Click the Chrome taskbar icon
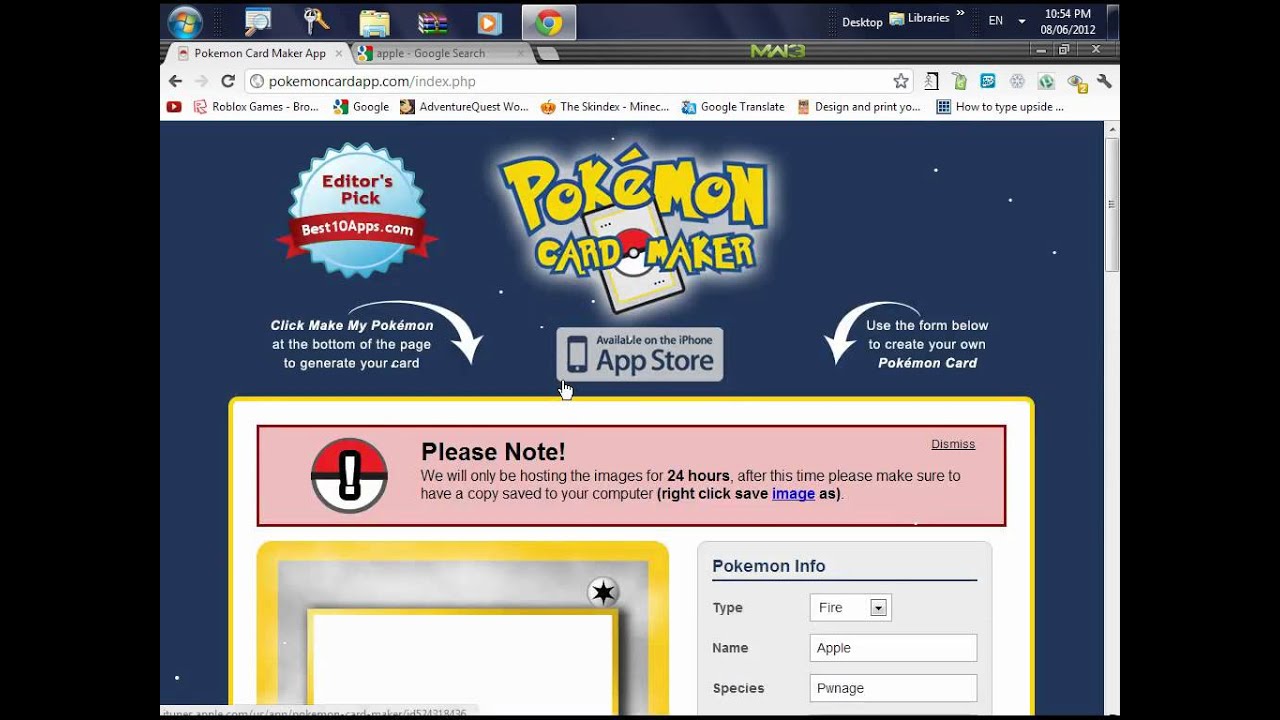This screenshot has width=1280, height=720. (x=548, y=22)
